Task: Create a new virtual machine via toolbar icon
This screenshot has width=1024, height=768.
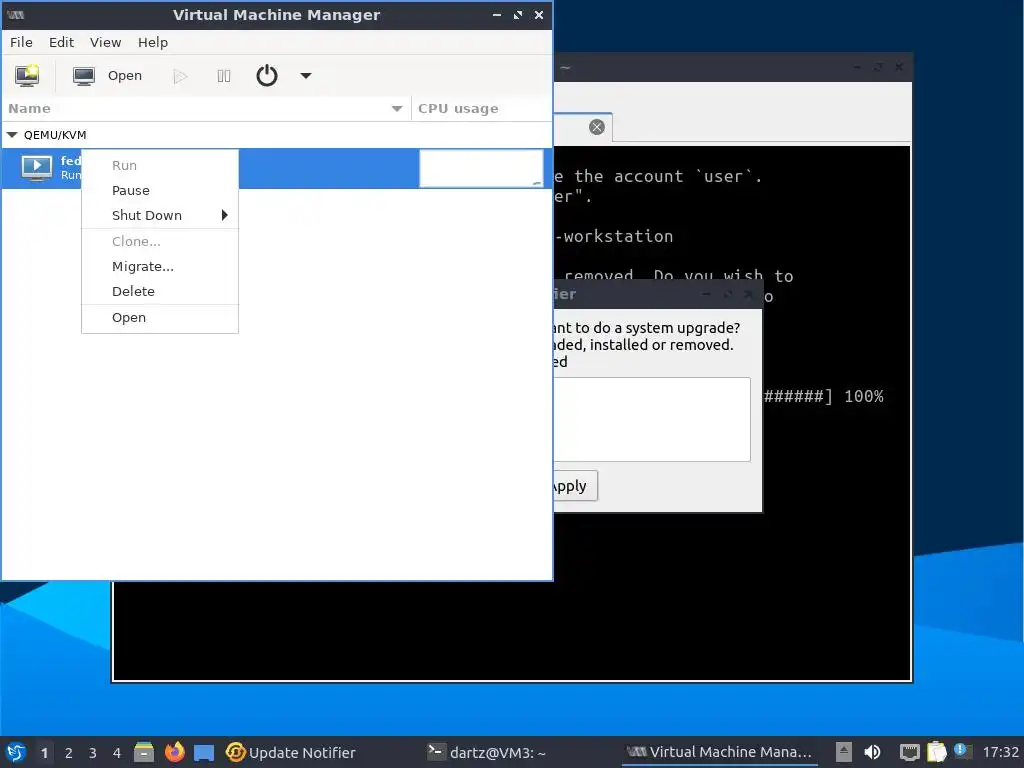Action: pyautogui.click(x=27, y=76)
